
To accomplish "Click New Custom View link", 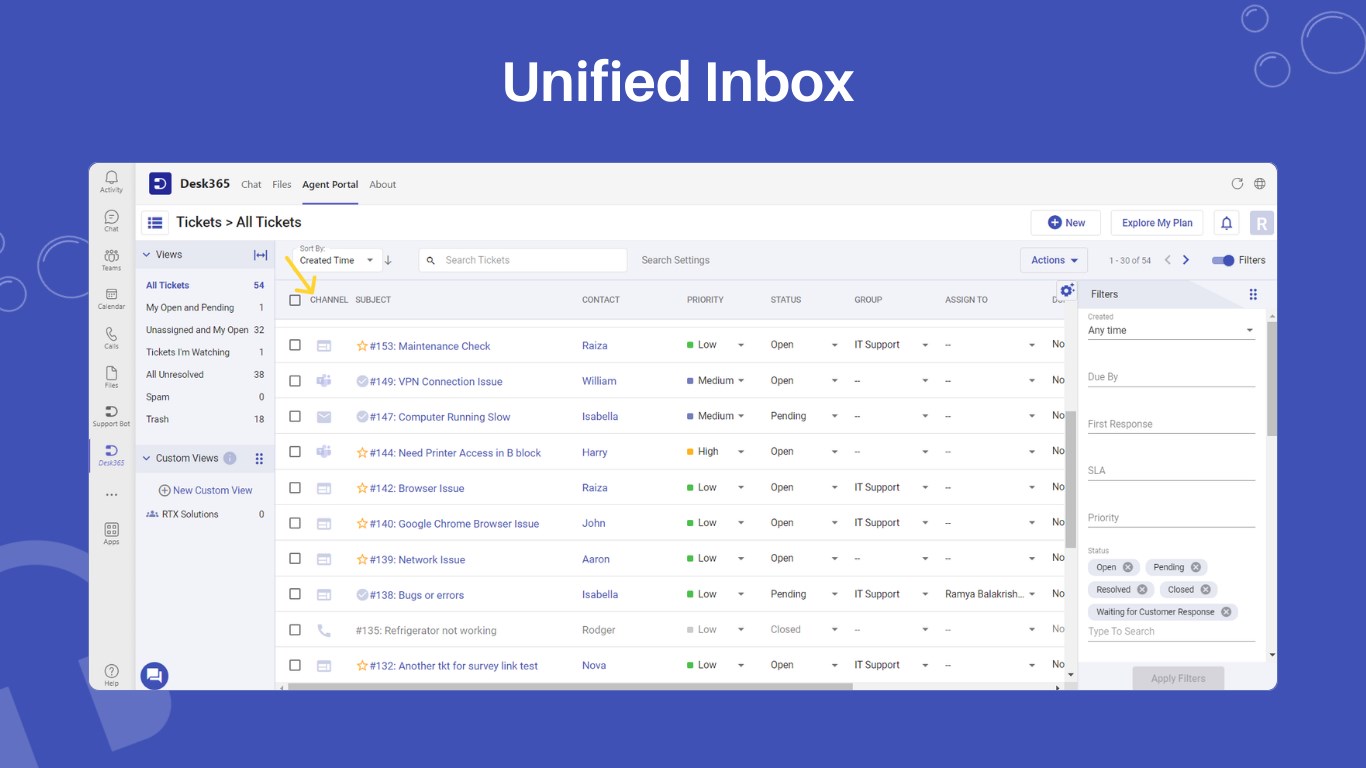I will (206, 490).
